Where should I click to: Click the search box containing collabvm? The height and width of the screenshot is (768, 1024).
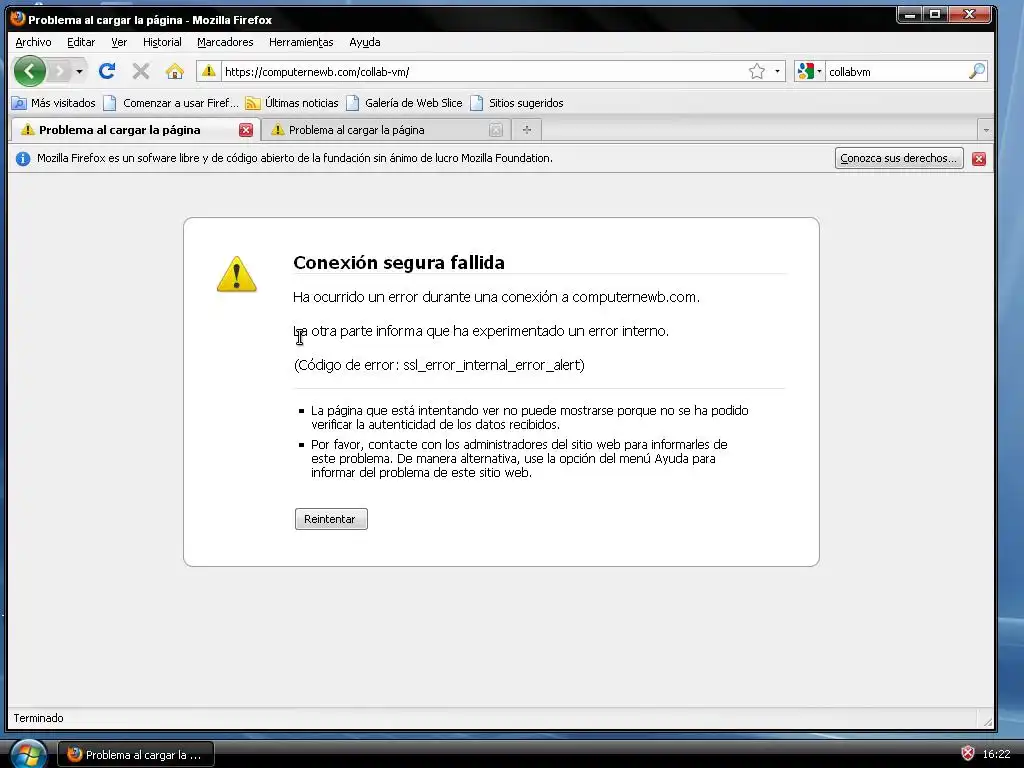[897, 72]
